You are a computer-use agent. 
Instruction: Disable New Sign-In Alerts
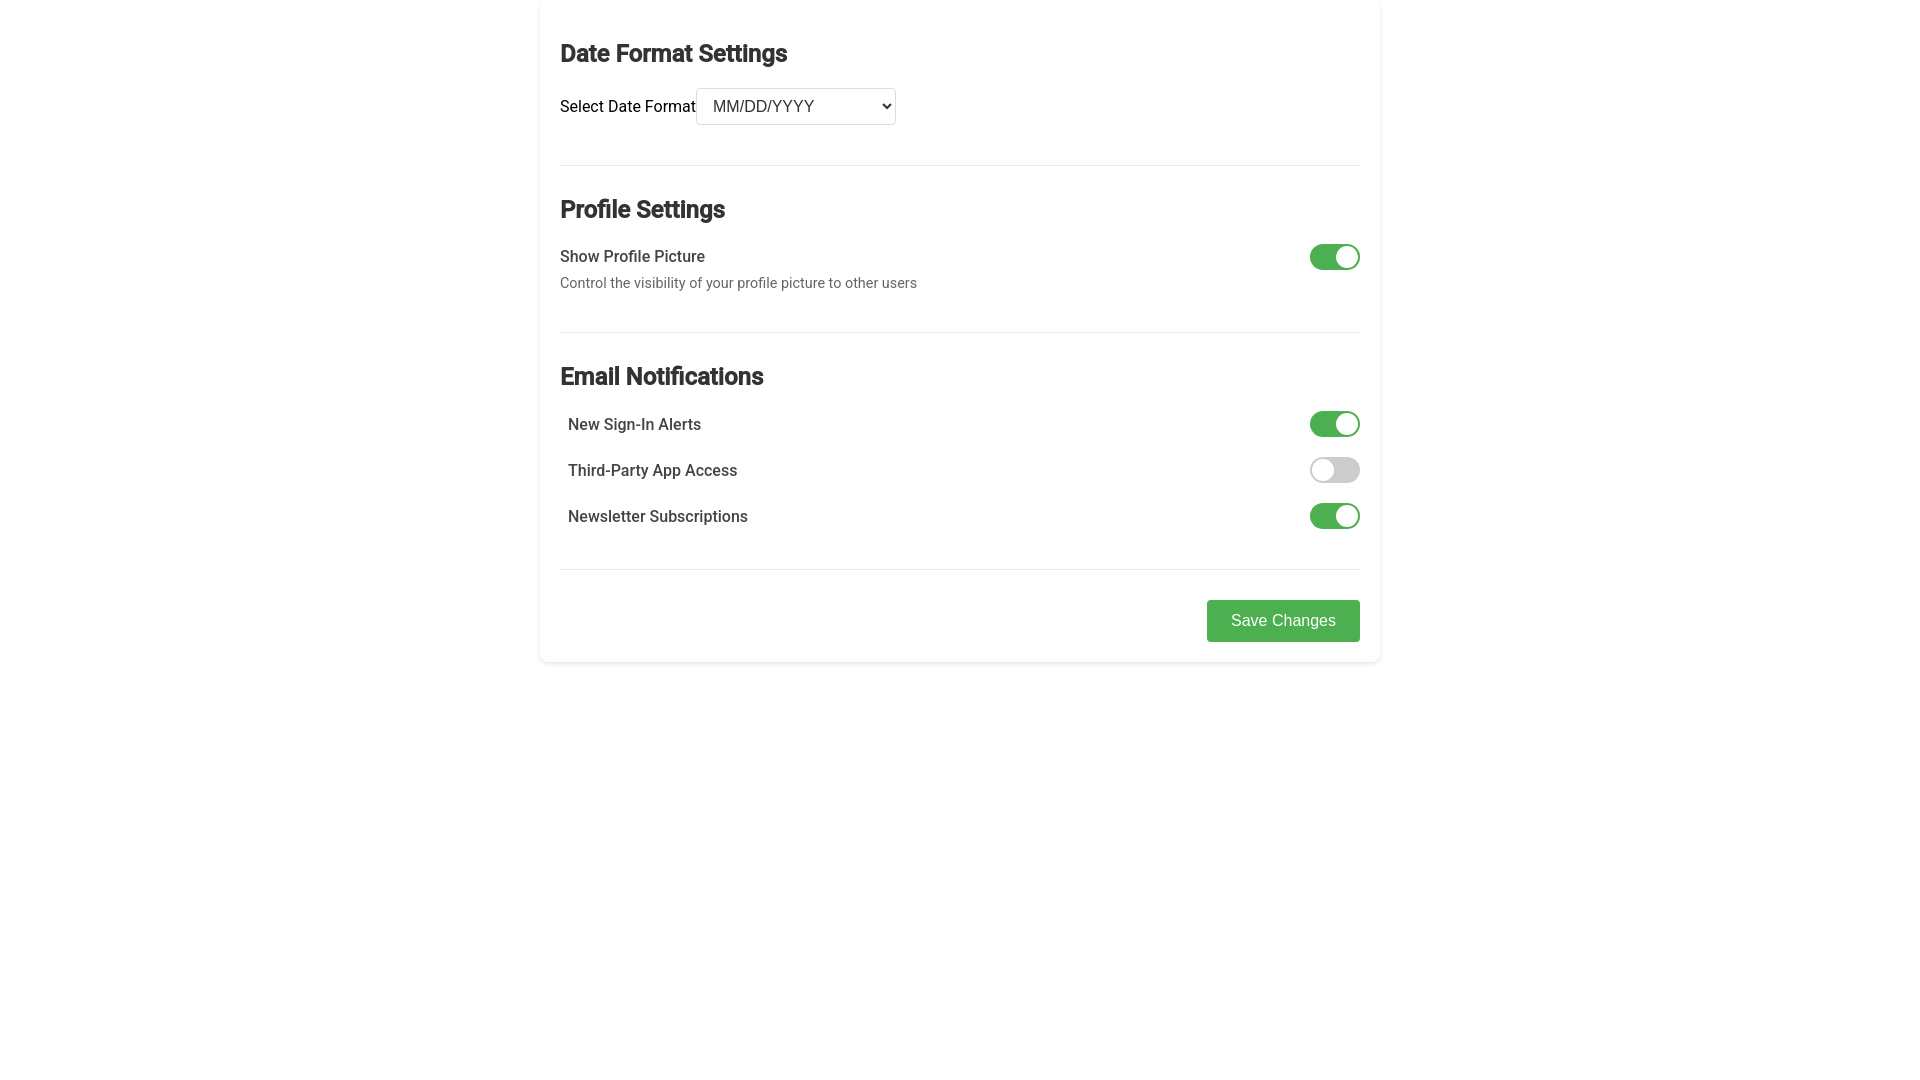click(x=1334, y=424)
